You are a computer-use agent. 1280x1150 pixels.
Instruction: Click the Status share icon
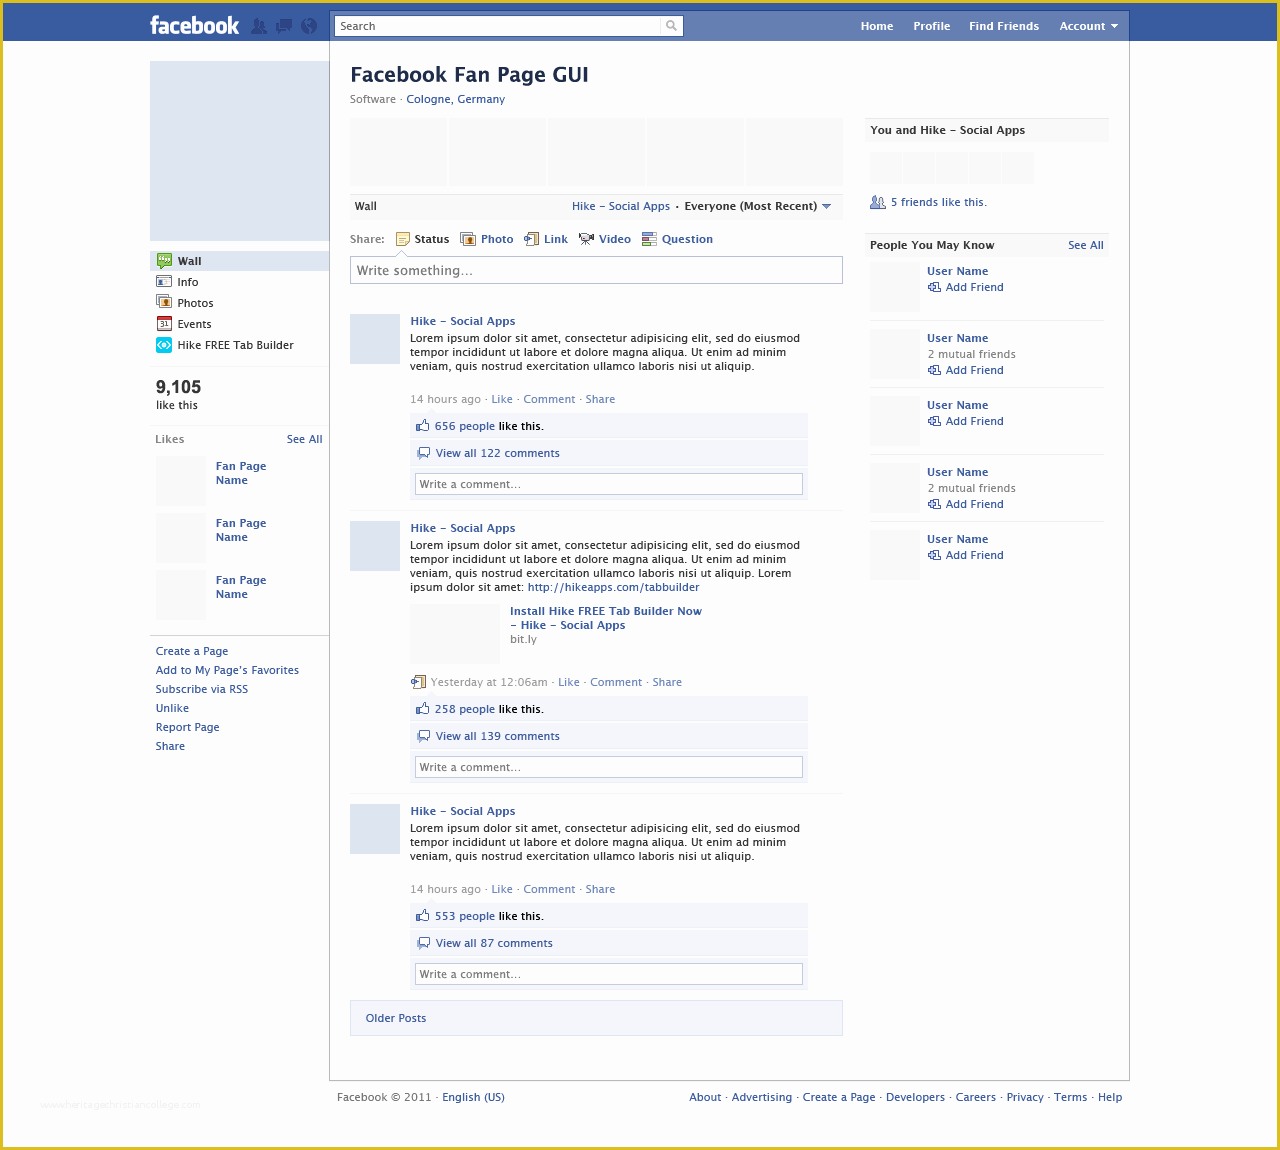click(403, 239)
